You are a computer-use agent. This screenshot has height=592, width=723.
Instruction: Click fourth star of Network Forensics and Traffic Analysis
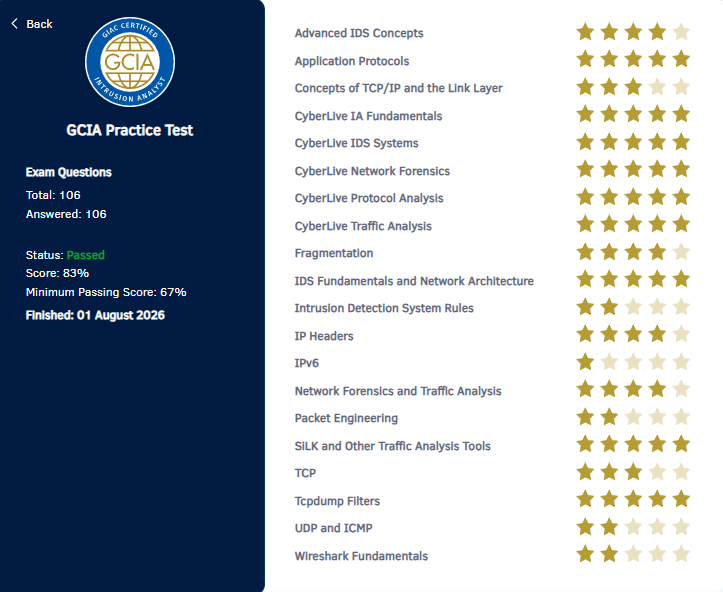click(x=658, y=389)
